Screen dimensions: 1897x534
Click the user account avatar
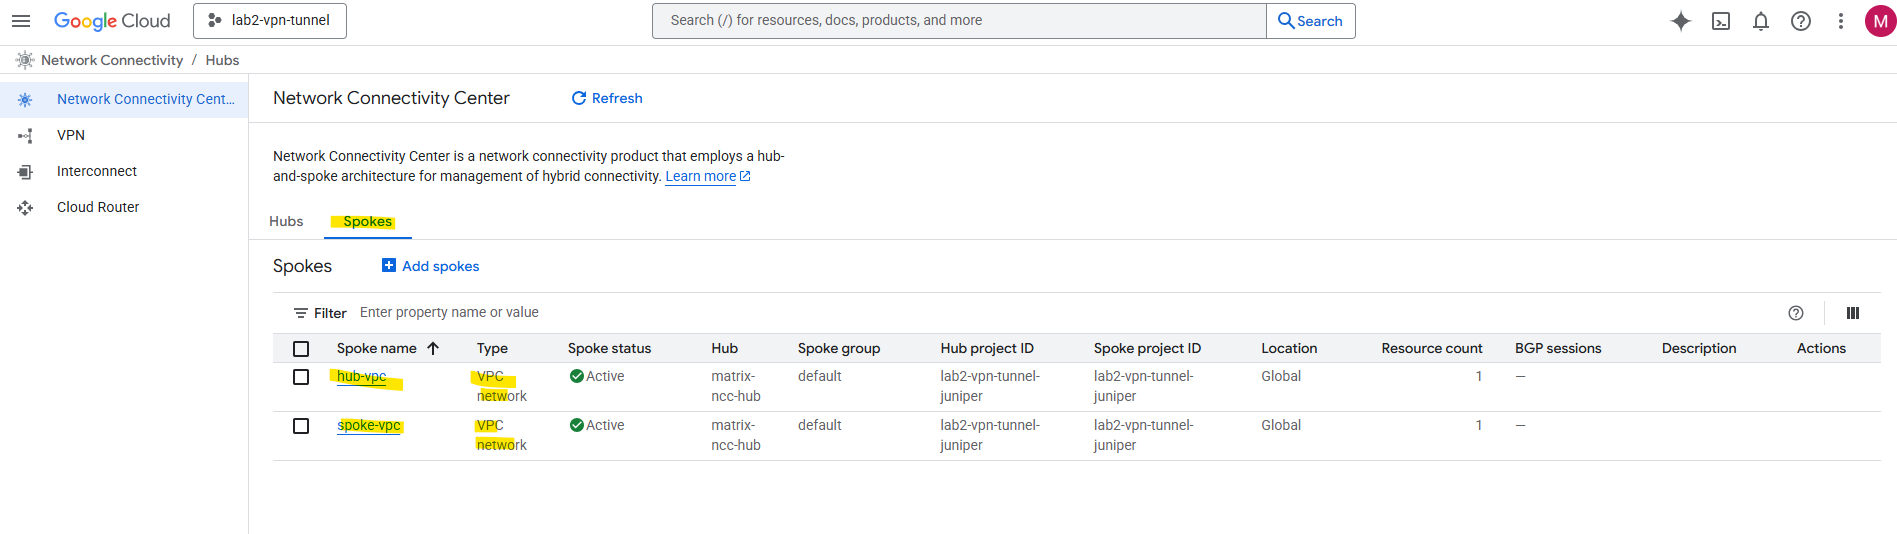[x=1879, y=21]
